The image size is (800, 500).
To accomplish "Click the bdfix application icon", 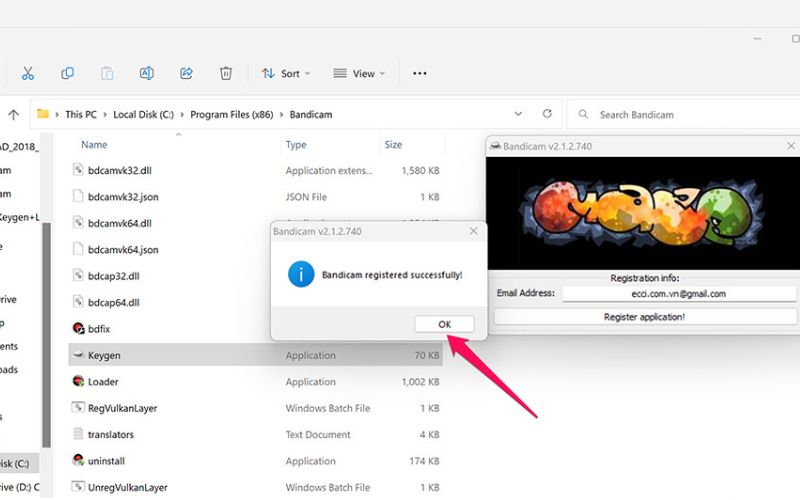I will click(x=78, y=328).
